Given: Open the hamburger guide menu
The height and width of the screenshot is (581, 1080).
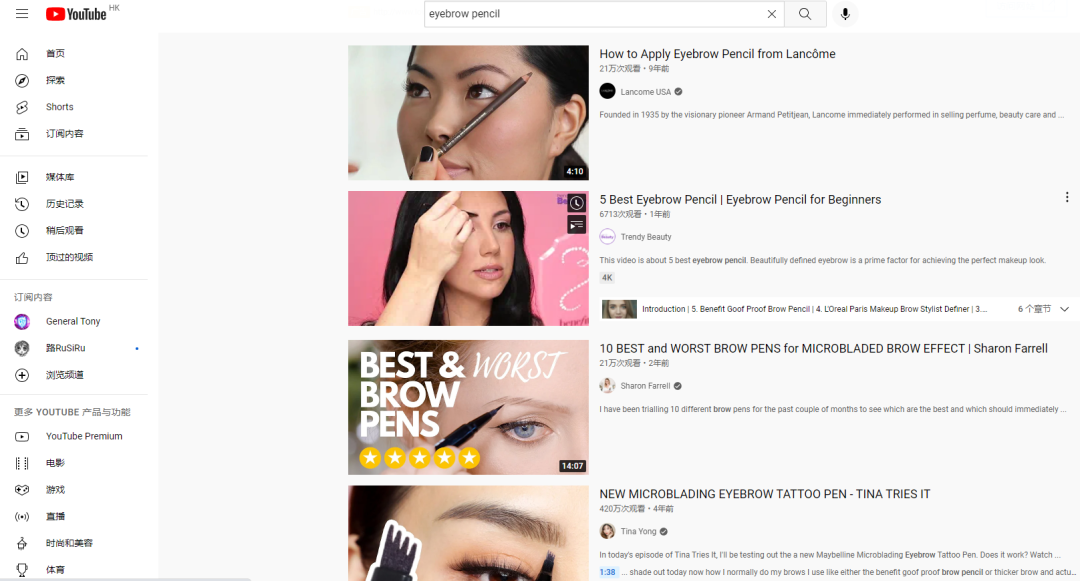Looking at the screenshot, I should 22,14.
